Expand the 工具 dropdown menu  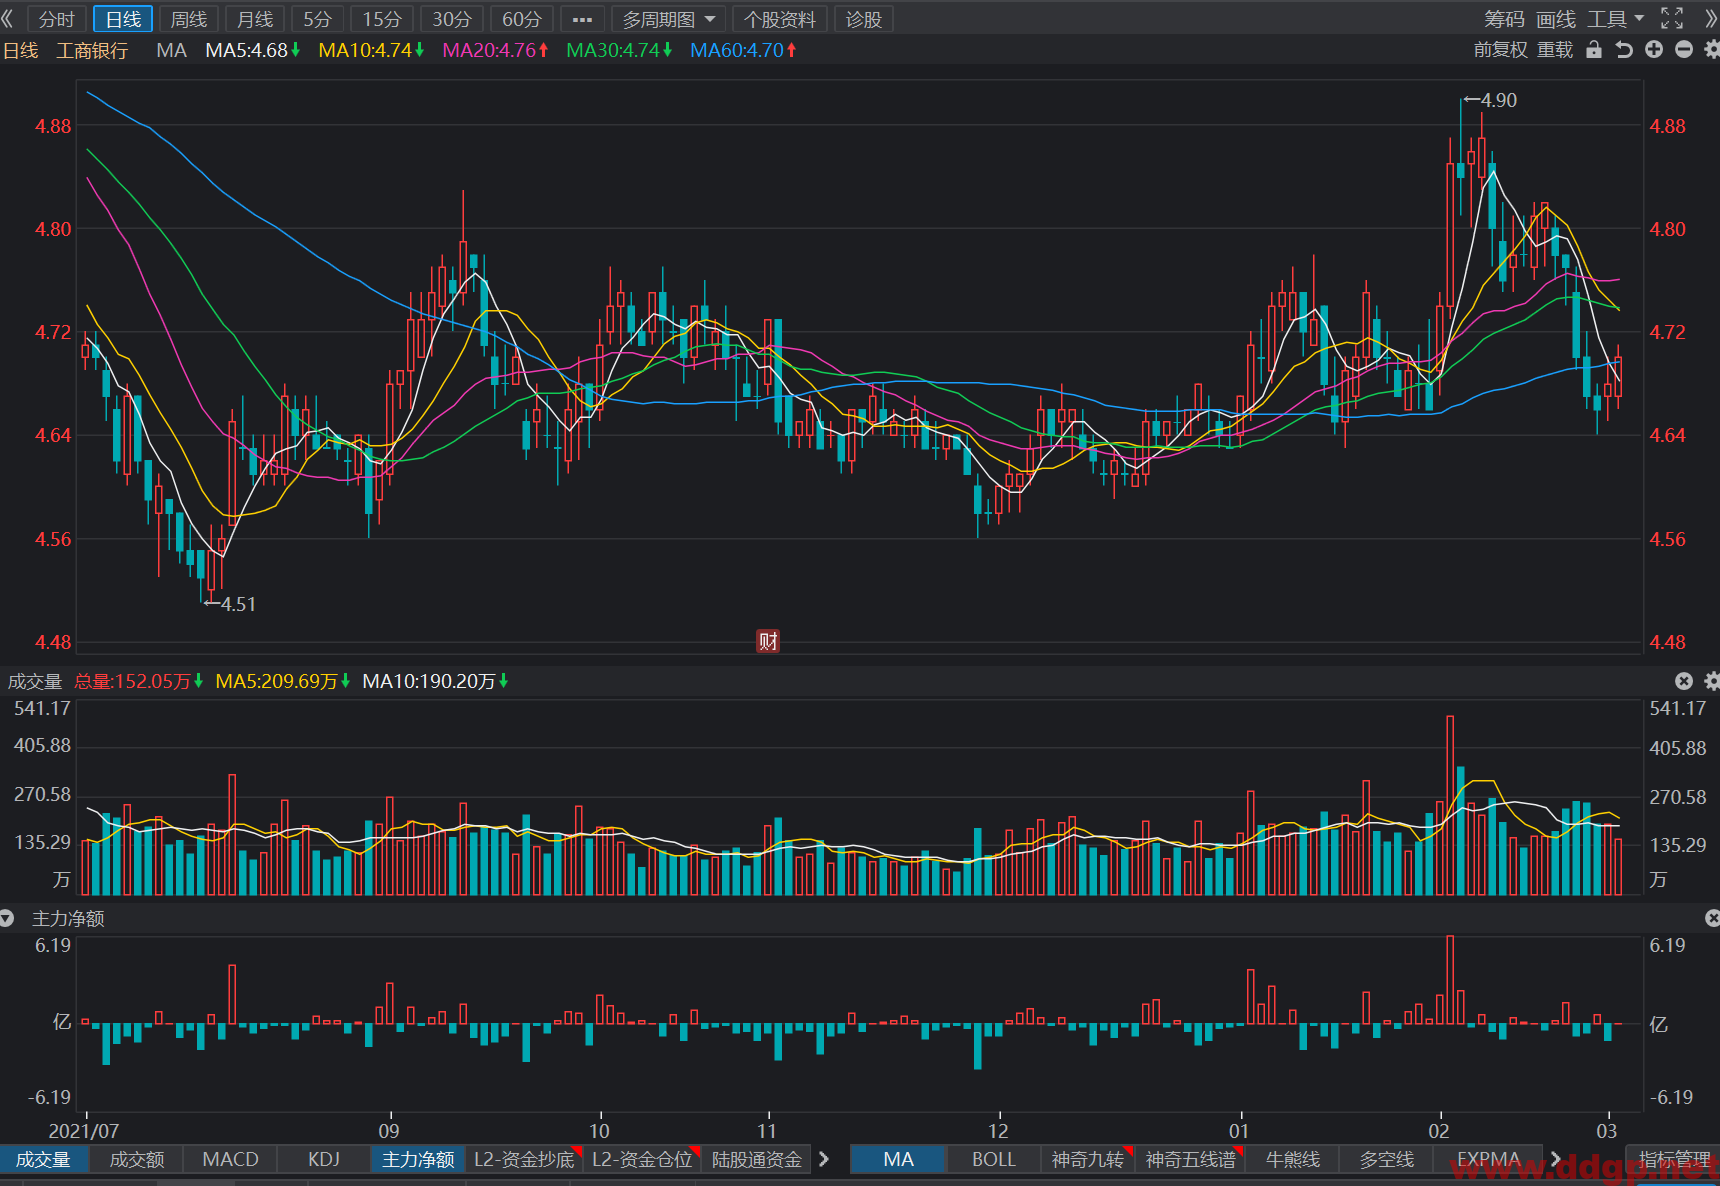[x=1615, y=19]
